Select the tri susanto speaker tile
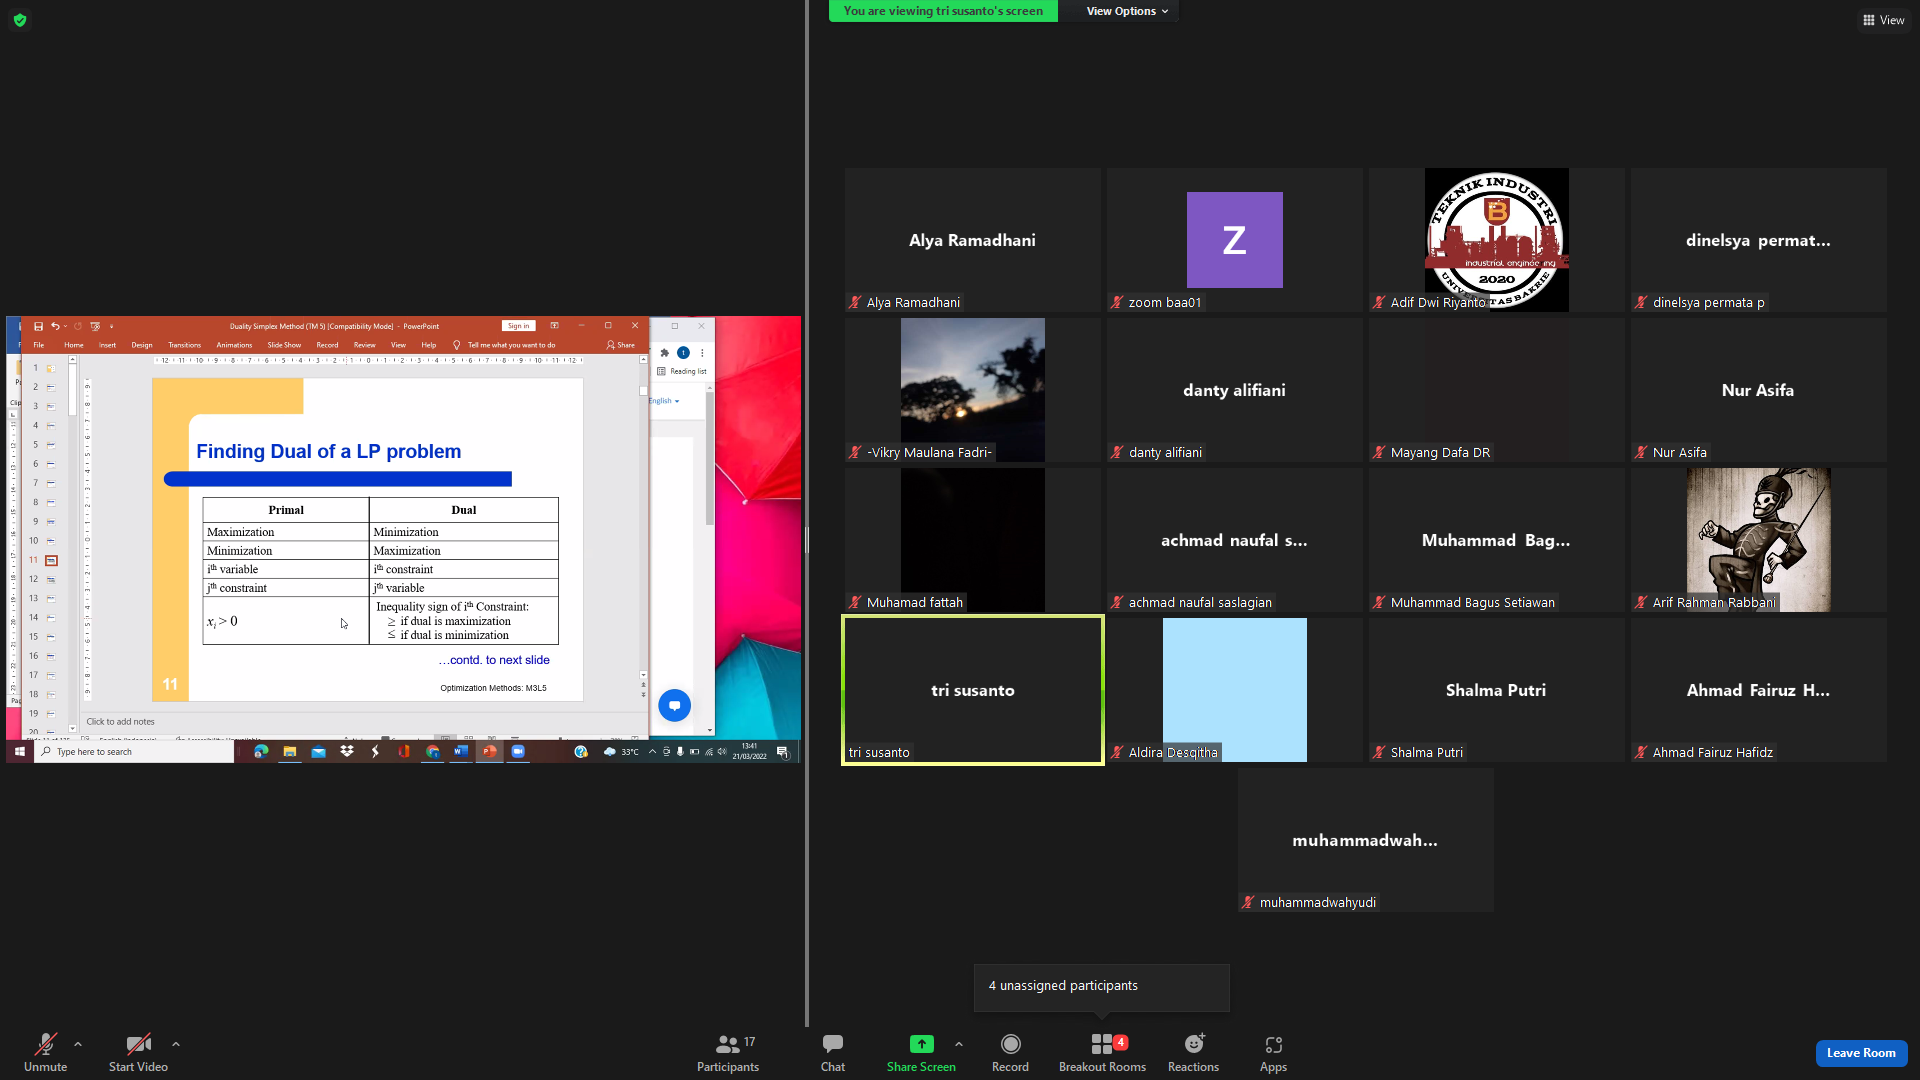1920x1080 pixels. tap(972, 690)
